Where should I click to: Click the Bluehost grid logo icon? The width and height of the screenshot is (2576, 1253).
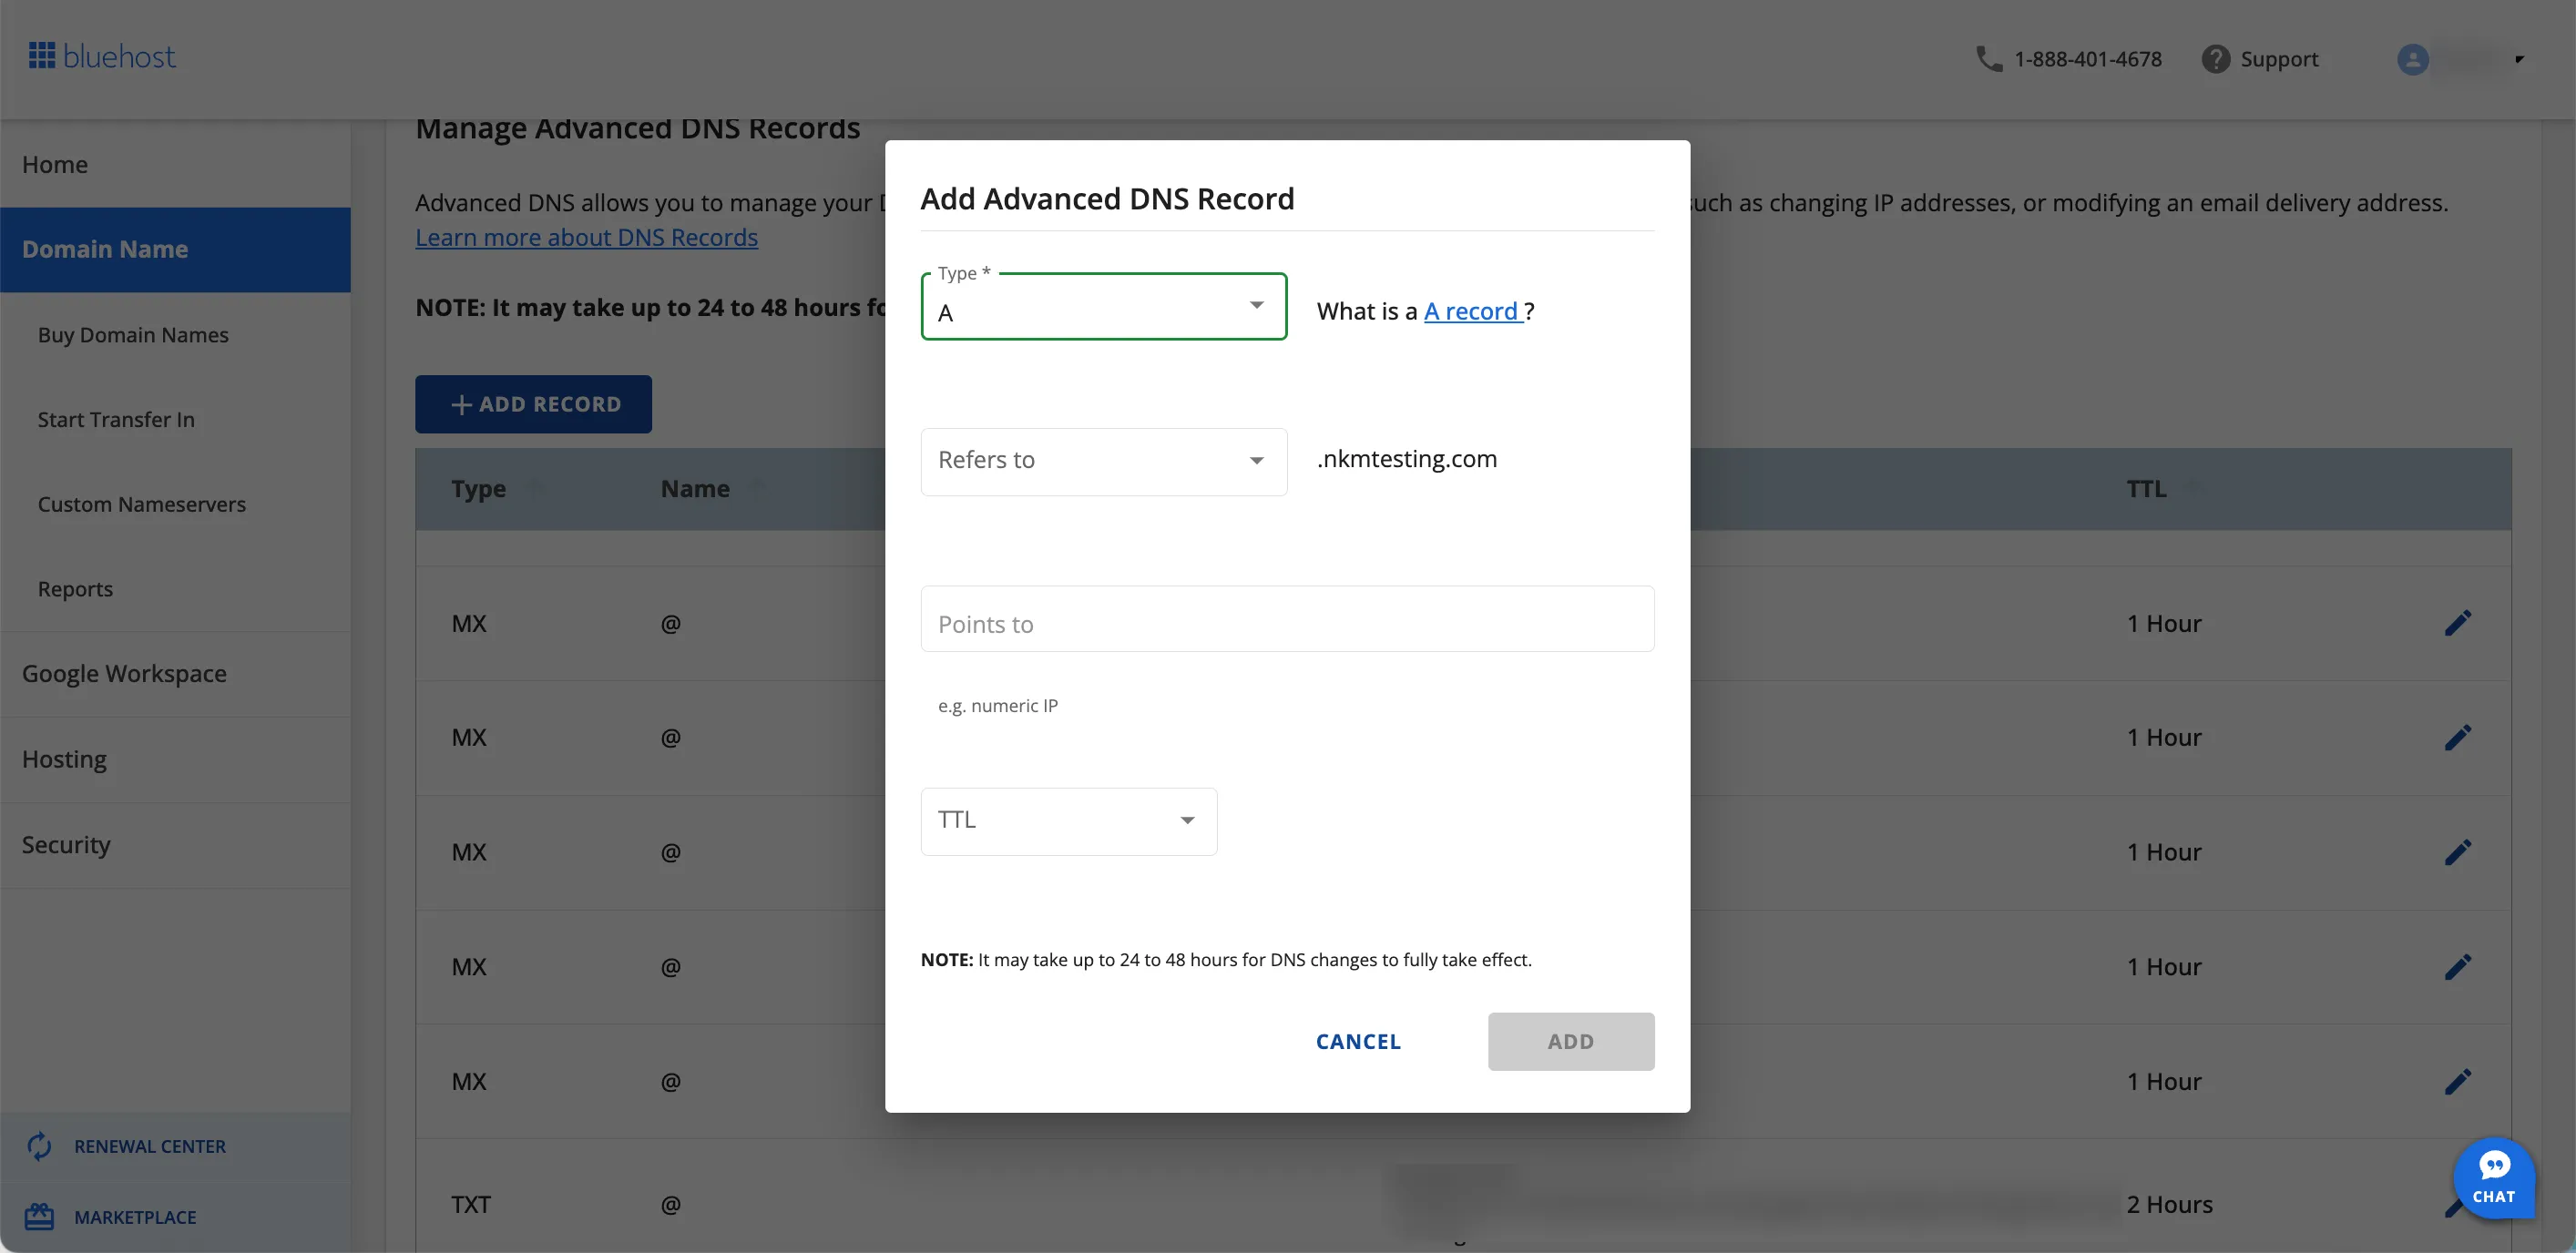pos(41,56)
